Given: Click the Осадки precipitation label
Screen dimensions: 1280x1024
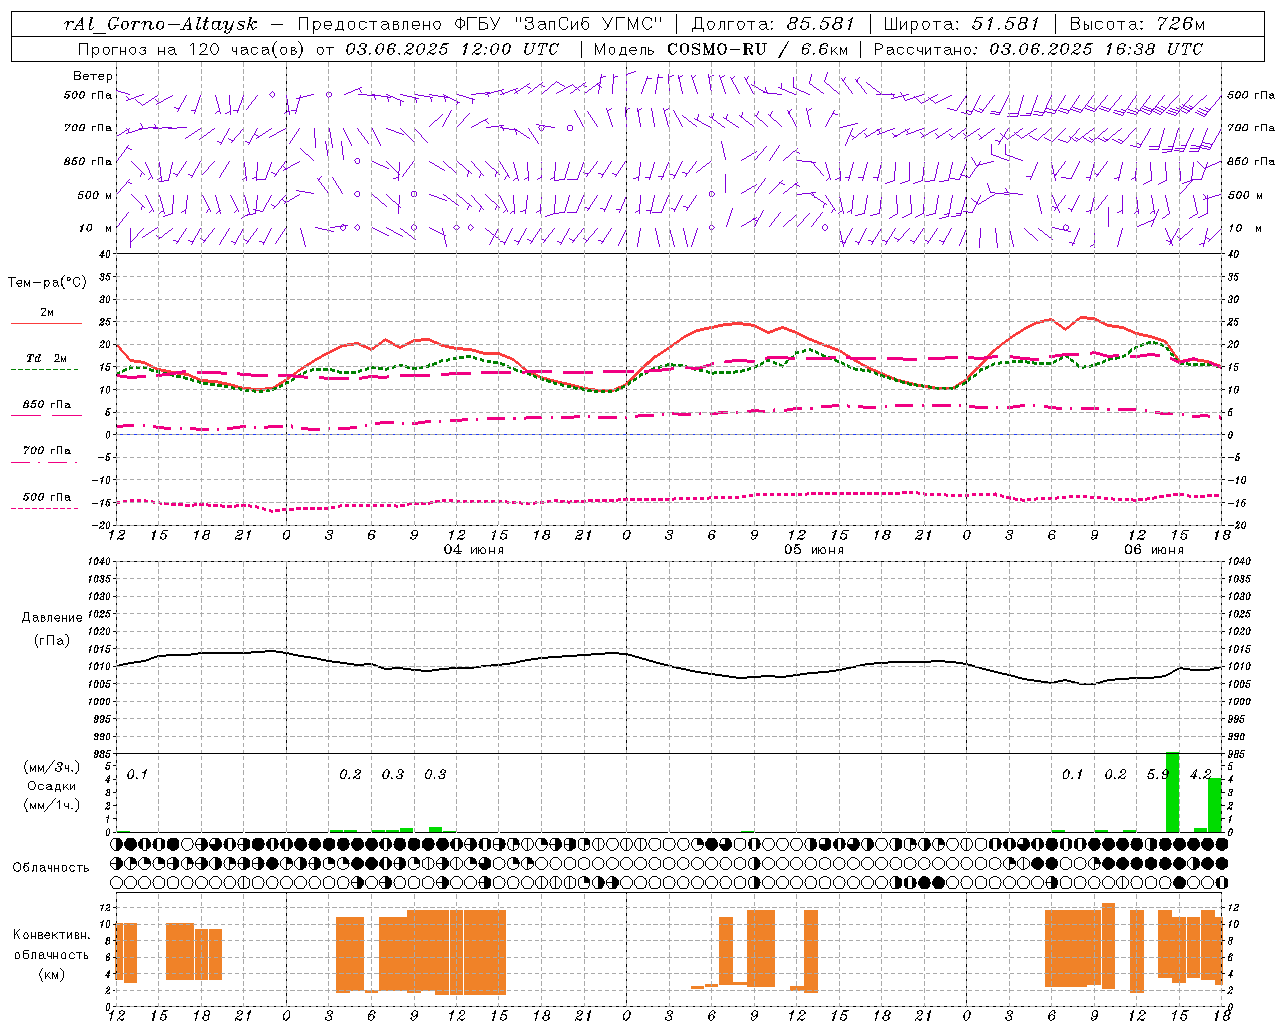Looking at the screenshot, I should pos(52,786).
